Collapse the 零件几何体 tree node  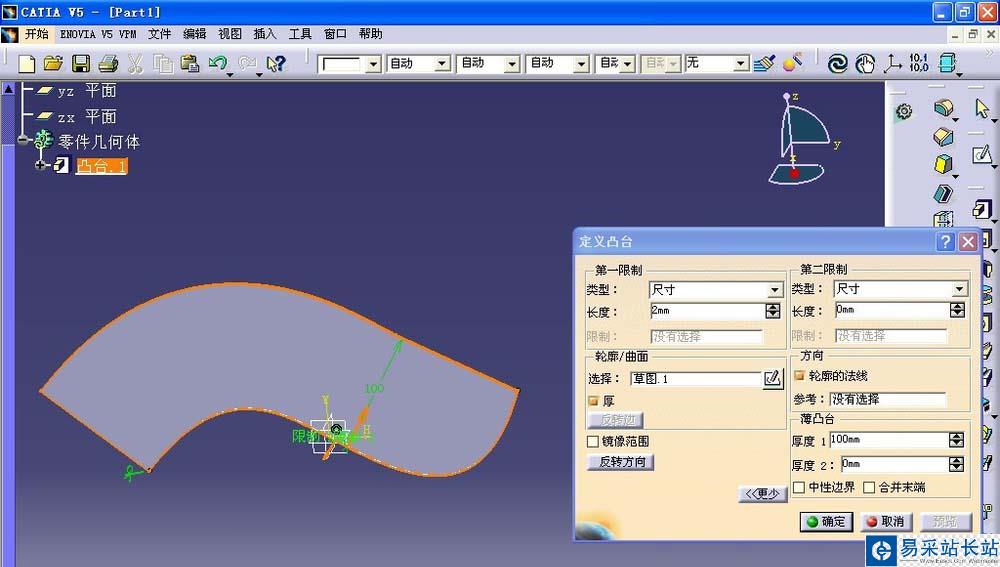coord(23,140)
